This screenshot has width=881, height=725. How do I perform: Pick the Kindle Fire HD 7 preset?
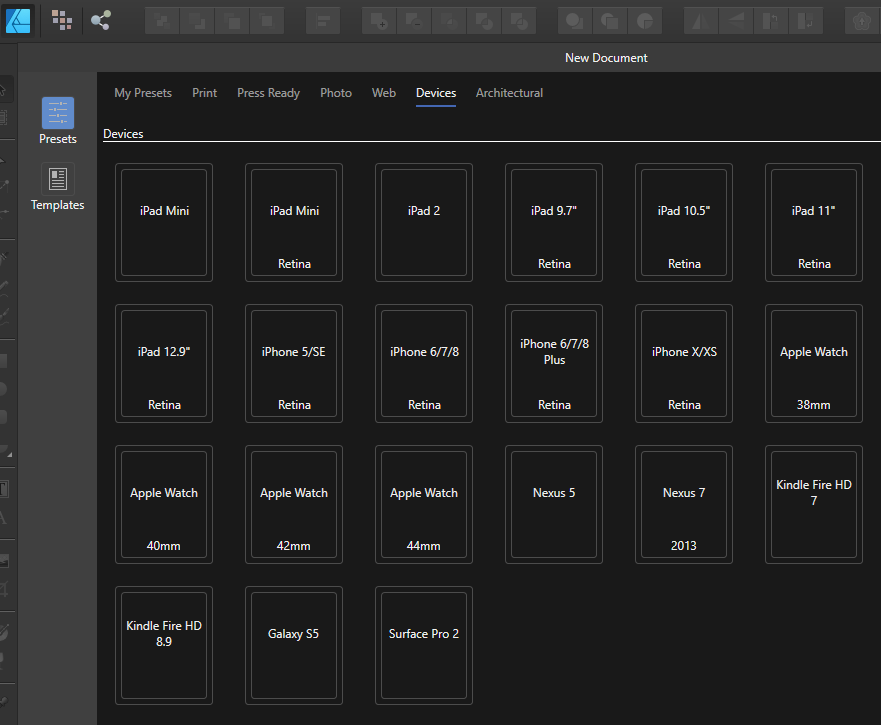[814, 505]
